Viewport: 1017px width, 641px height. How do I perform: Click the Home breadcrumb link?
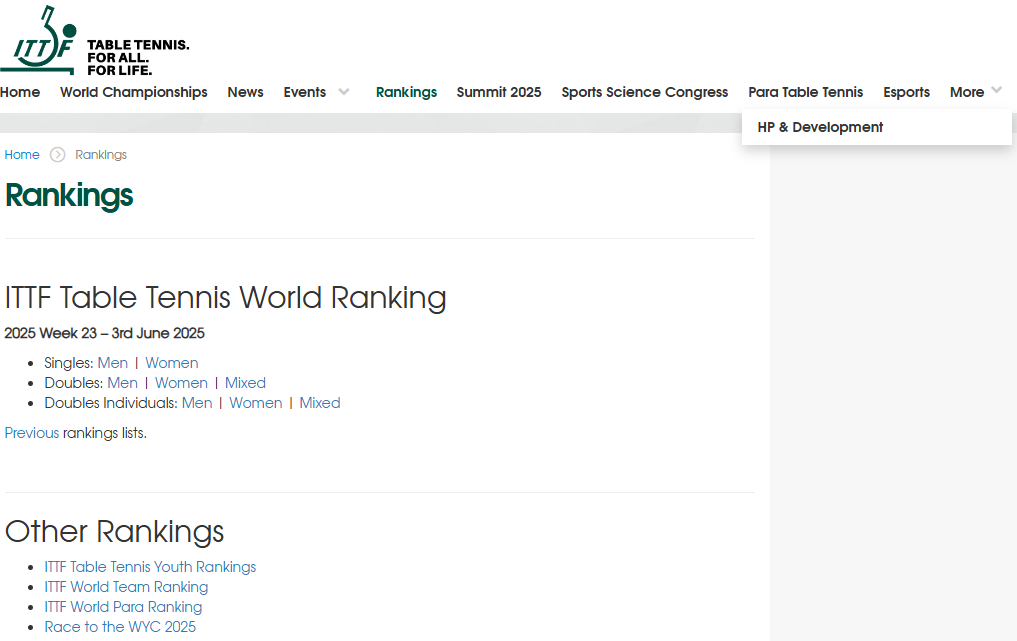(22, 154)
